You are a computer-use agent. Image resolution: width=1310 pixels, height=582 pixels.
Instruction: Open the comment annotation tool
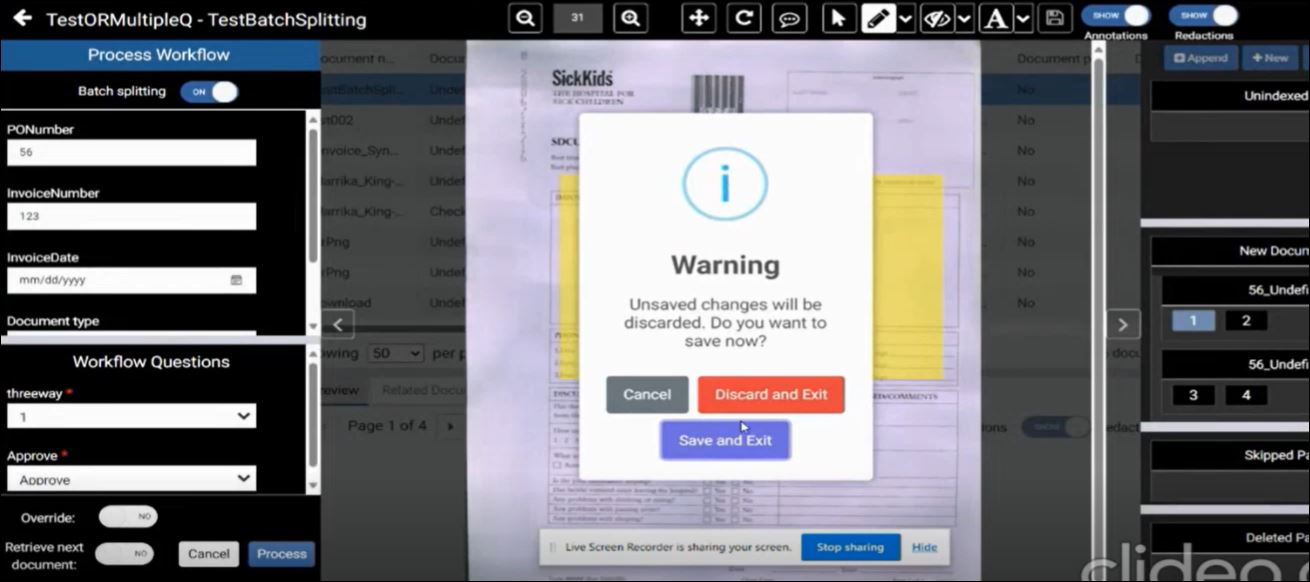pos(789,18)
